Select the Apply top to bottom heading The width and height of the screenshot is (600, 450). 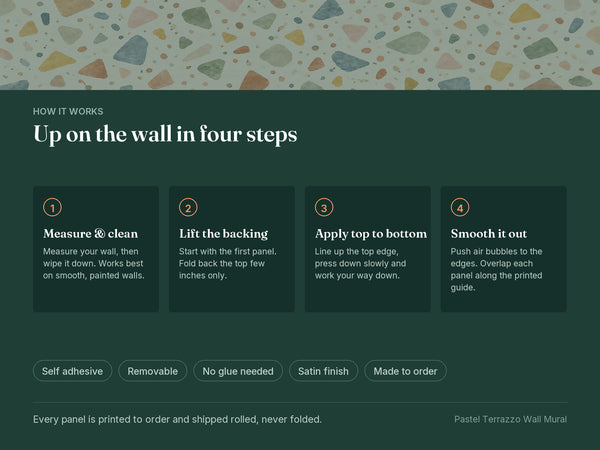[371, 233]
